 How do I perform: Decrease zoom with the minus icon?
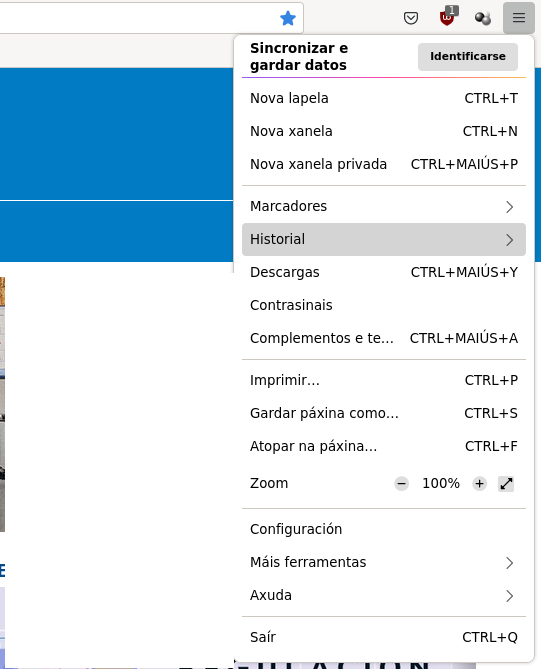pyautogui.click(x=401, y=483)
